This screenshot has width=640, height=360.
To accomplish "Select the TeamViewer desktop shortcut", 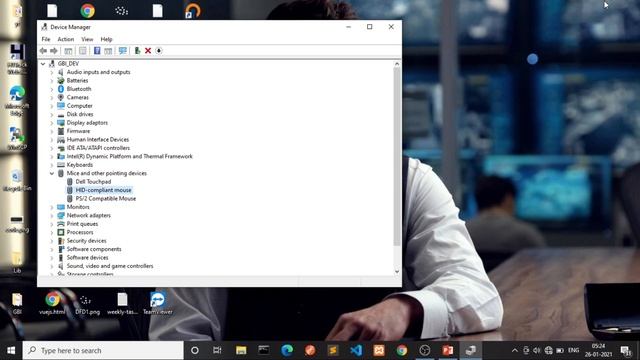I will 158,303.
